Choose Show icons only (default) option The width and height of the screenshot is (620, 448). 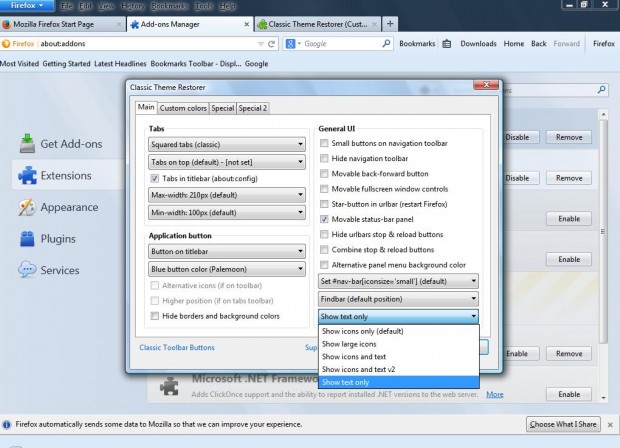click(399, 331)
